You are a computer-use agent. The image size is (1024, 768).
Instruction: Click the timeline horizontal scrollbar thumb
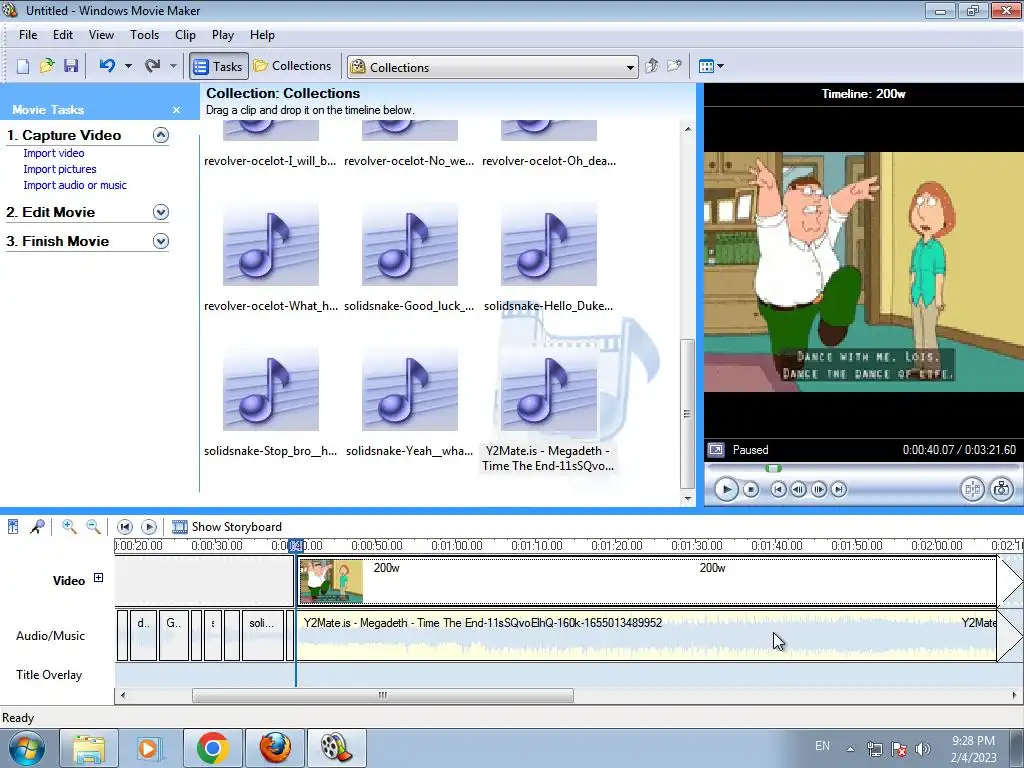click(x=383, y=696)
